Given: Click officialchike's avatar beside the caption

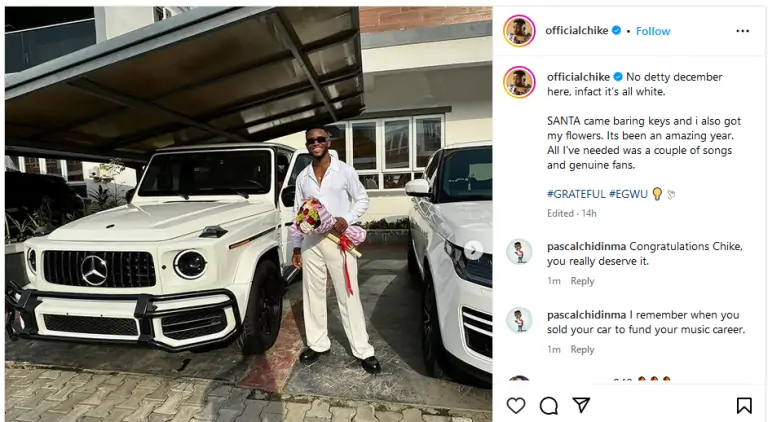Looking at the screenshot, I should coord(519,82).
